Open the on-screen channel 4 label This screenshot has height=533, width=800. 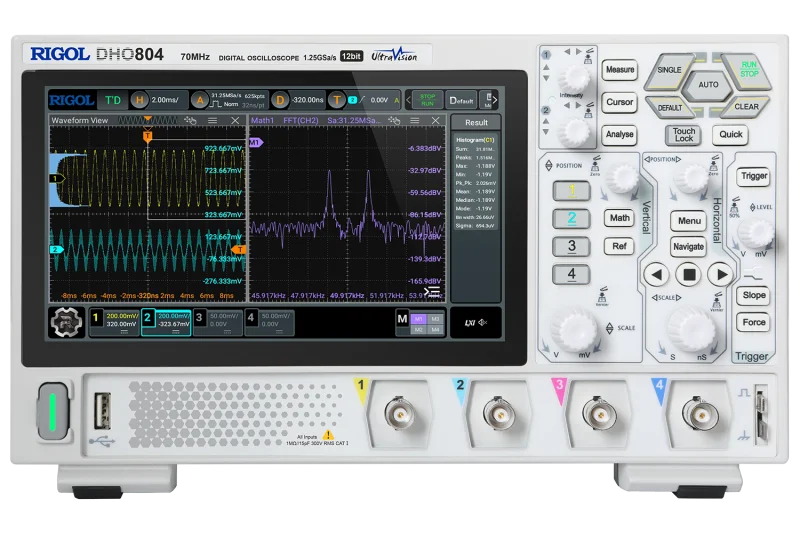[x=269, y=322]
